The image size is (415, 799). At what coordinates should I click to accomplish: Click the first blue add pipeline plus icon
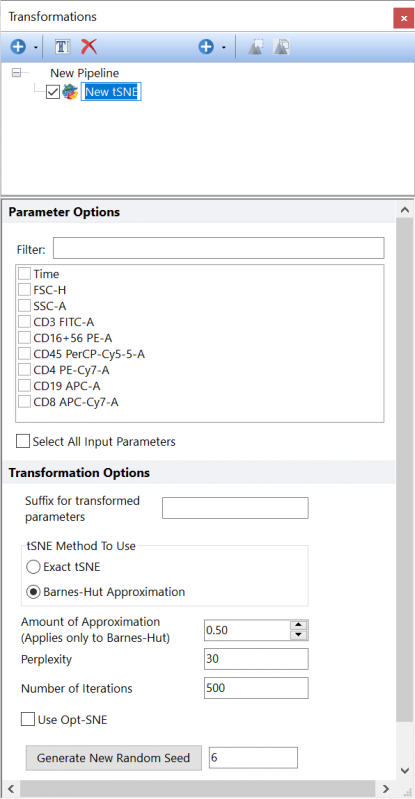click(x=18, y=47)
